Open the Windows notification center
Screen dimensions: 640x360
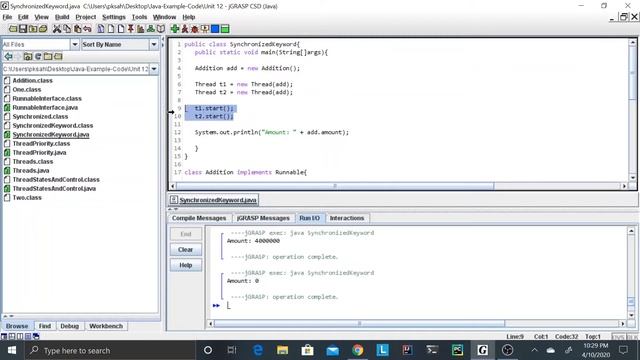point(623,350)
